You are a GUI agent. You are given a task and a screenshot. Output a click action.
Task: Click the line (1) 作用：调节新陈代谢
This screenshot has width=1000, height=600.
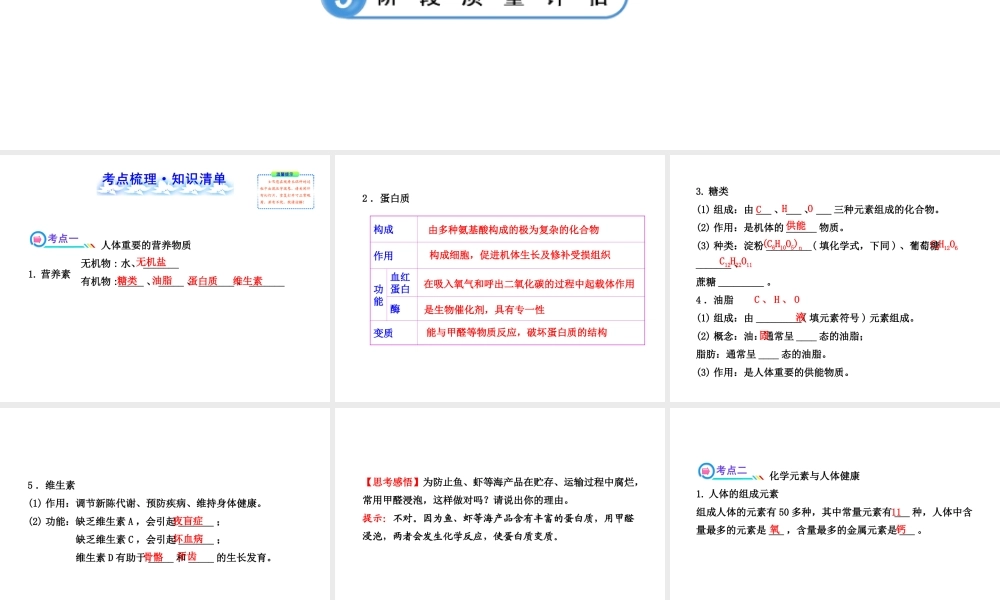tap(145, 503)
